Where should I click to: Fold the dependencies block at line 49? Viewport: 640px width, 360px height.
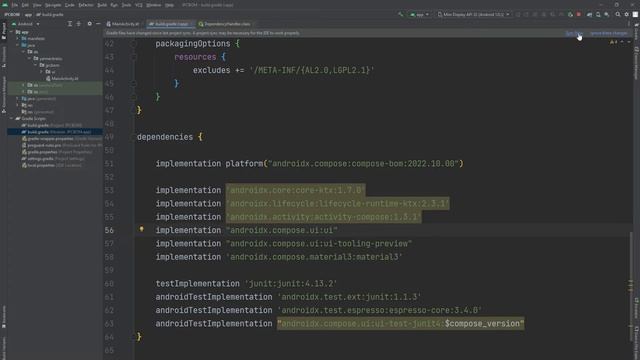pos(134,137)
